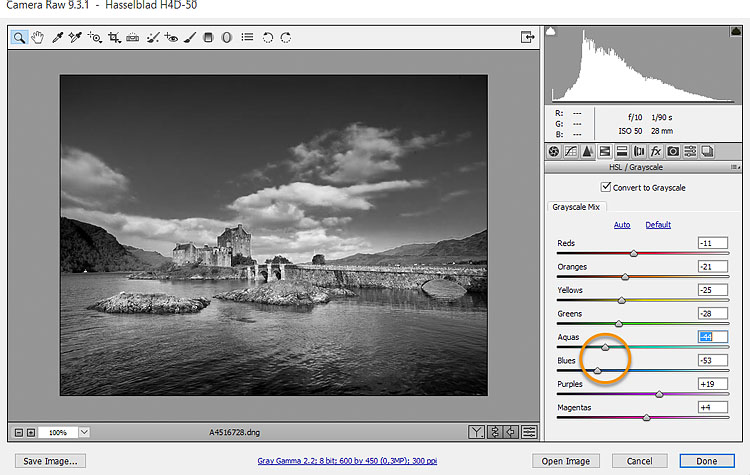Click the Blues slider handle

[x=598, y=370]
